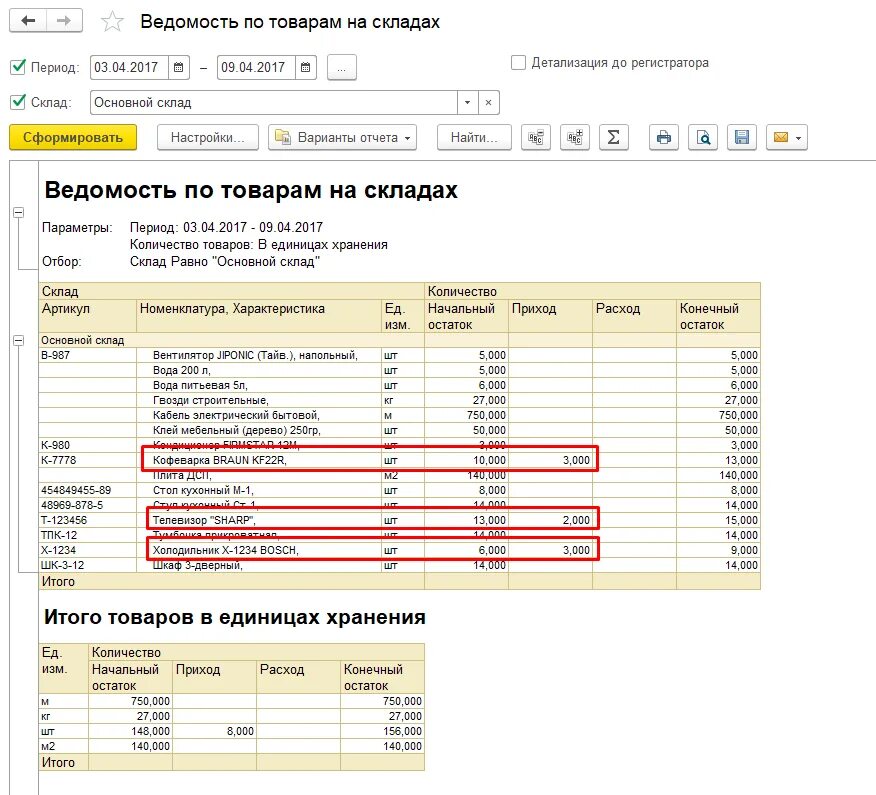Image resolution: width=876 pixels, height=795 pixels.
Task: Click the collapse all groups icon
Action: point(536,137)
